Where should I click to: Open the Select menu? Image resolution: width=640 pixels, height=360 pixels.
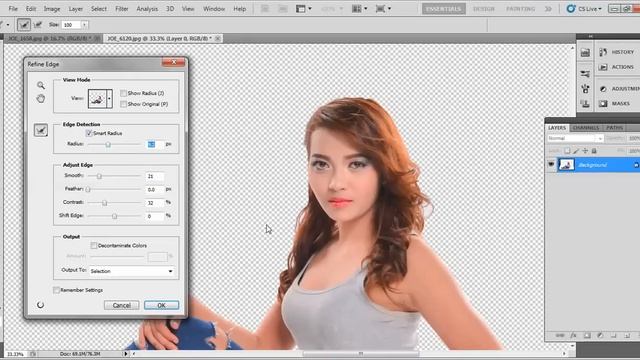[x=99, y=9]
